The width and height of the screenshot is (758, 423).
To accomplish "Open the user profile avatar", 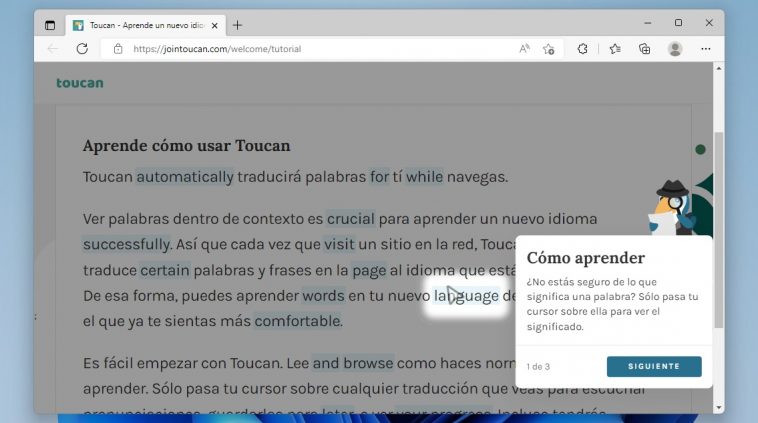I will [x=675, y=49].
